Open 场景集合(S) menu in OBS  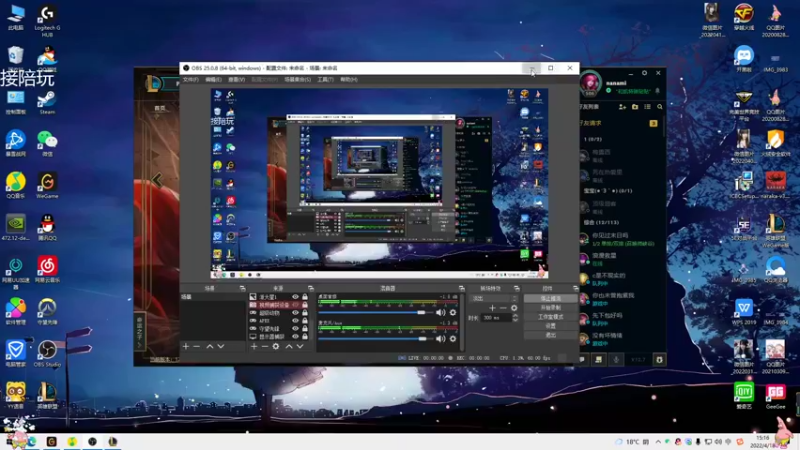297,80
